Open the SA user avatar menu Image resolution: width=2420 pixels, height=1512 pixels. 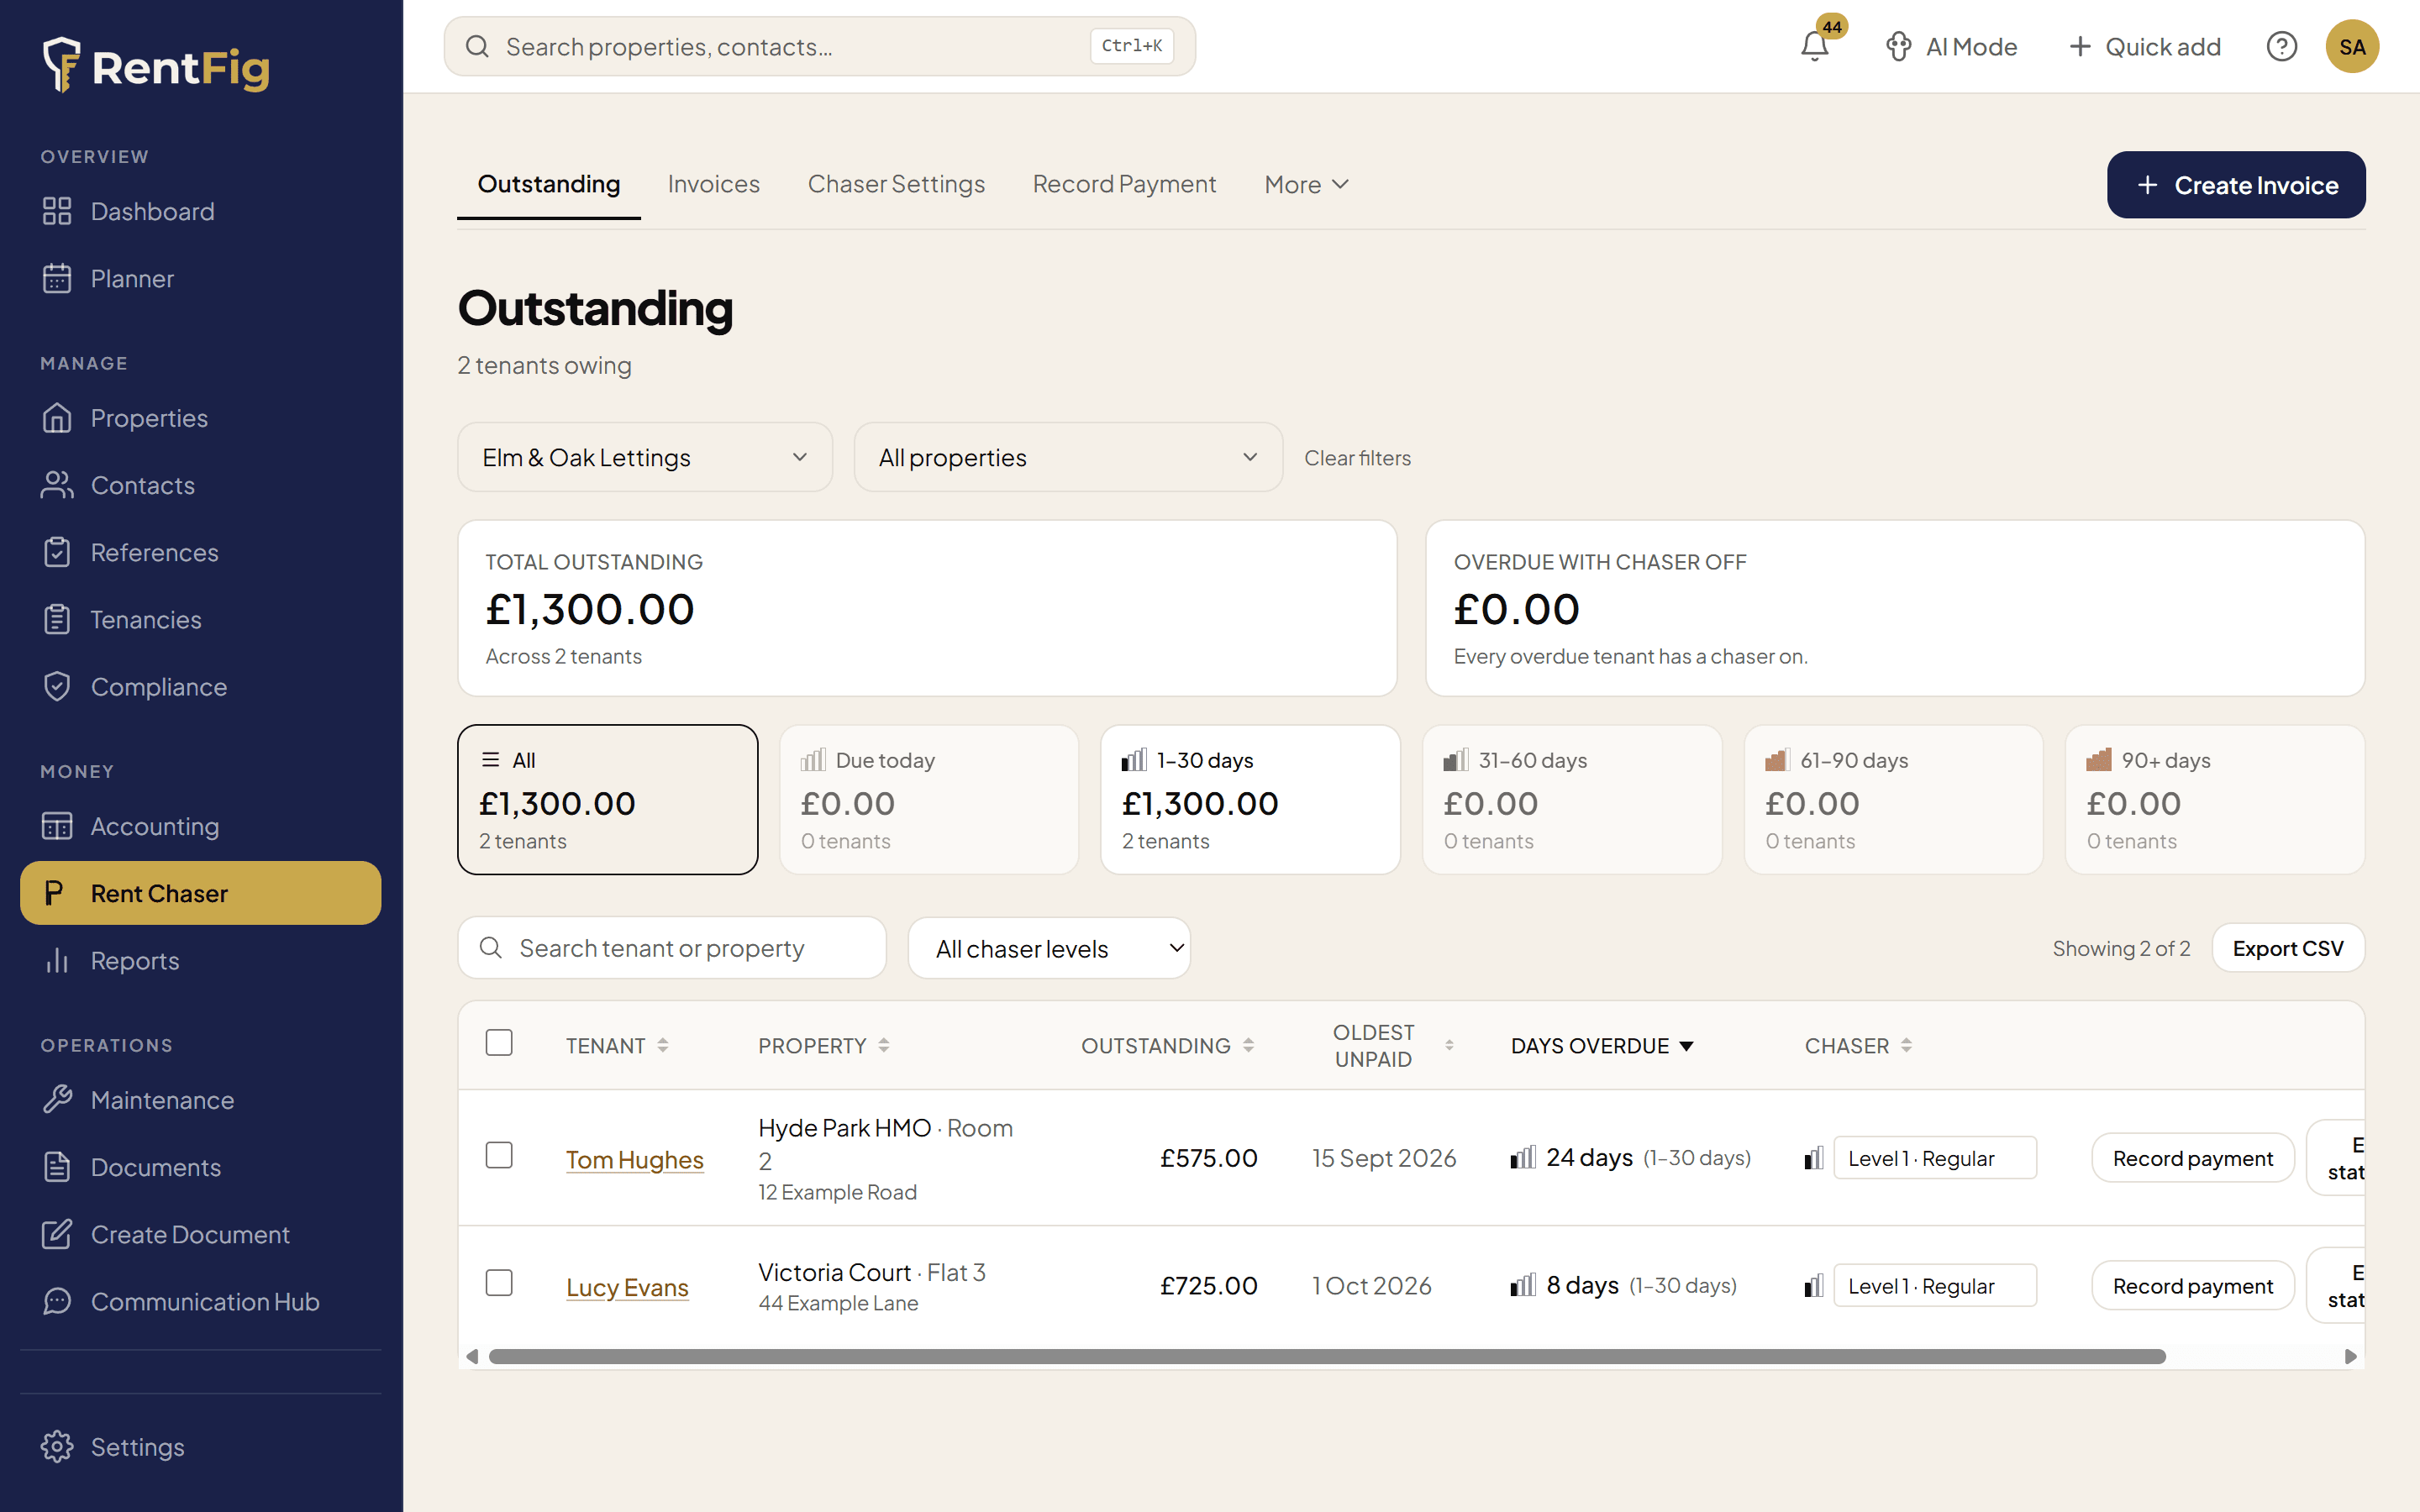2352,46
